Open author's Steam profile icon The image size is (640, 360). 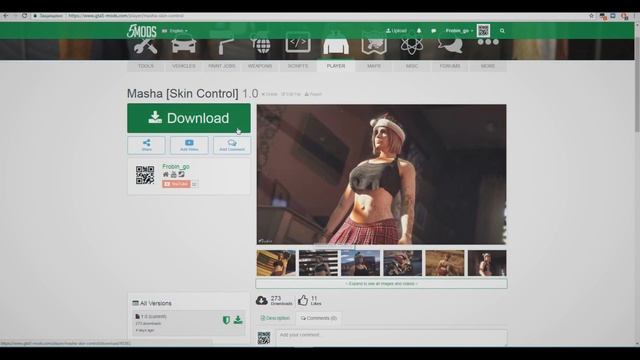tap(181, 175)
